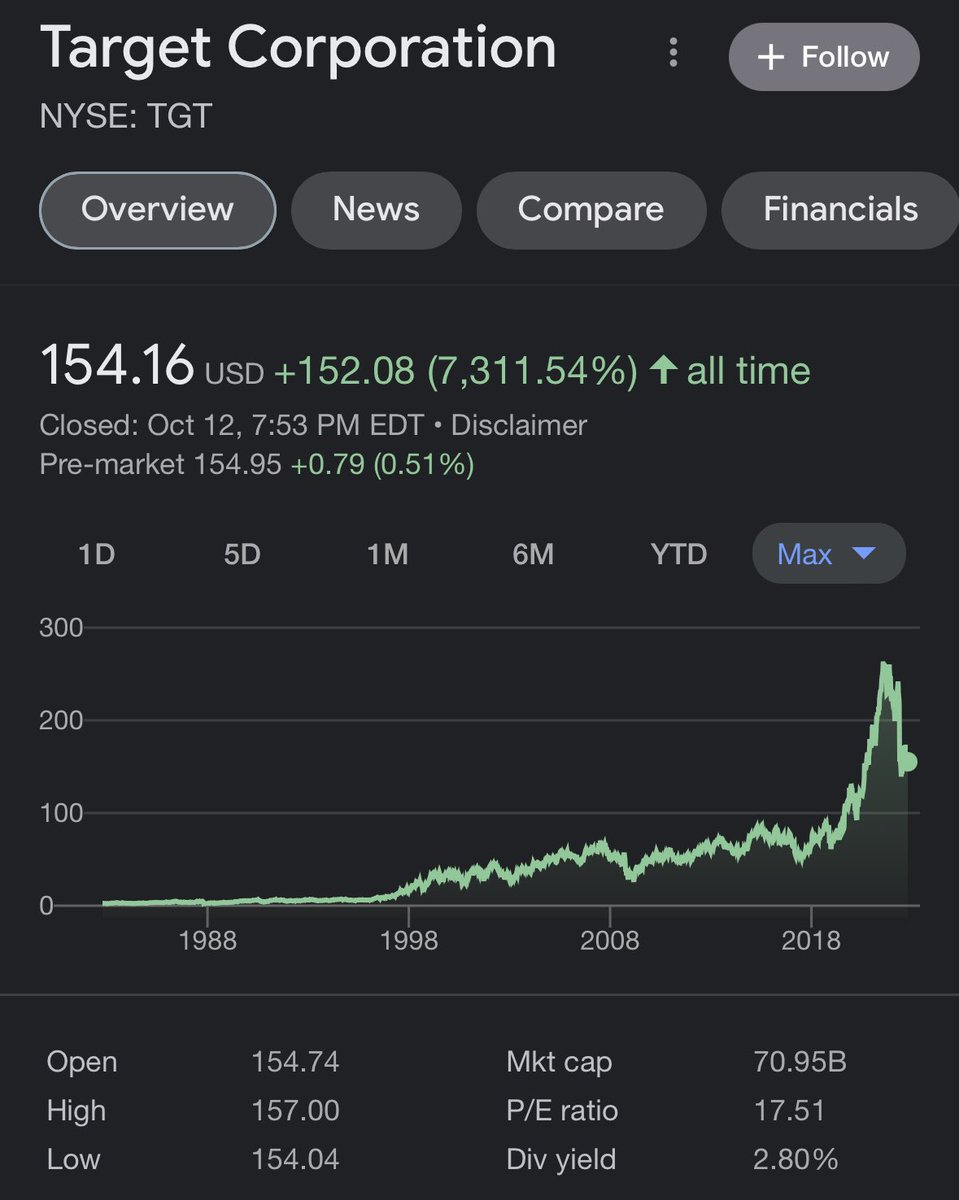Select the 5D chart range
Image resolution: width=959 pixels, height=1200 pixels.
242,554
